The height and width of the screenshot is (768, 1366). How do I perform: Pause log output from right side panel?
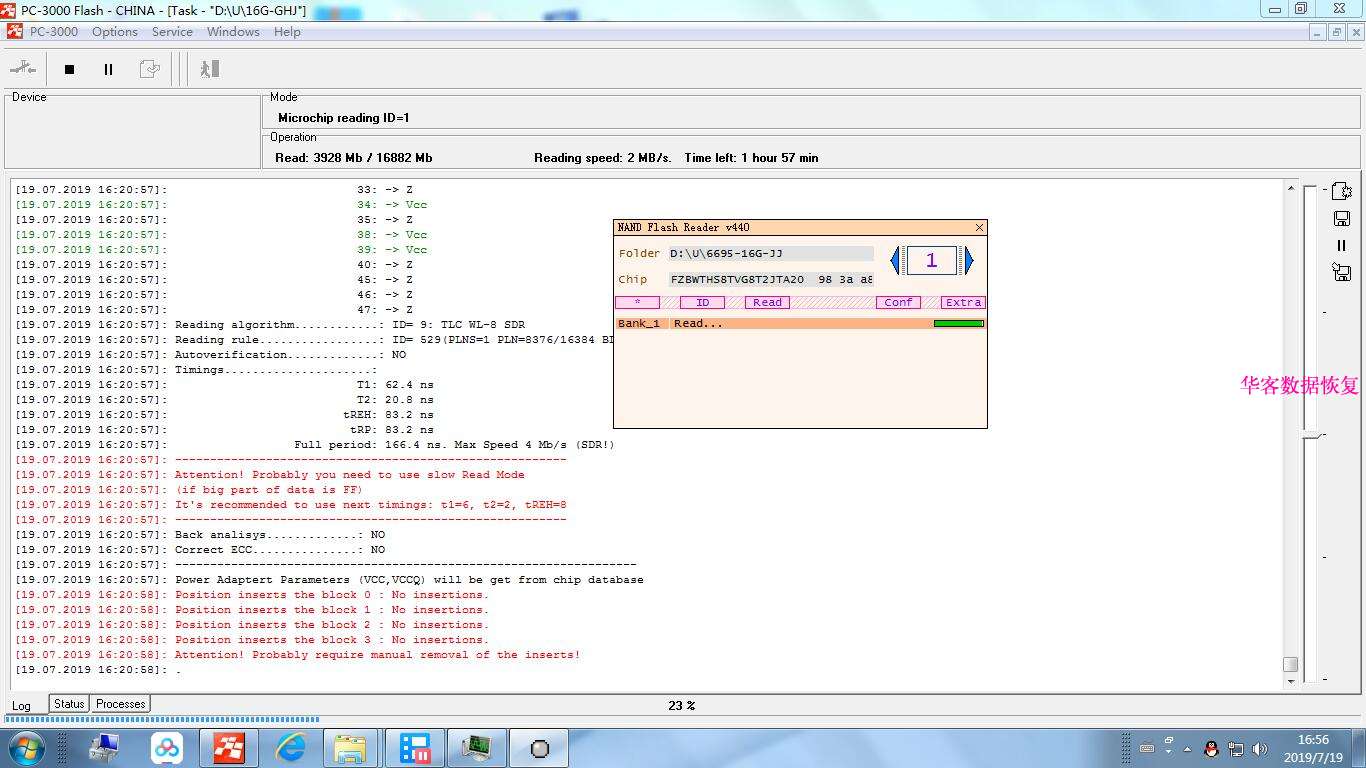click(x=1342, y=245)
